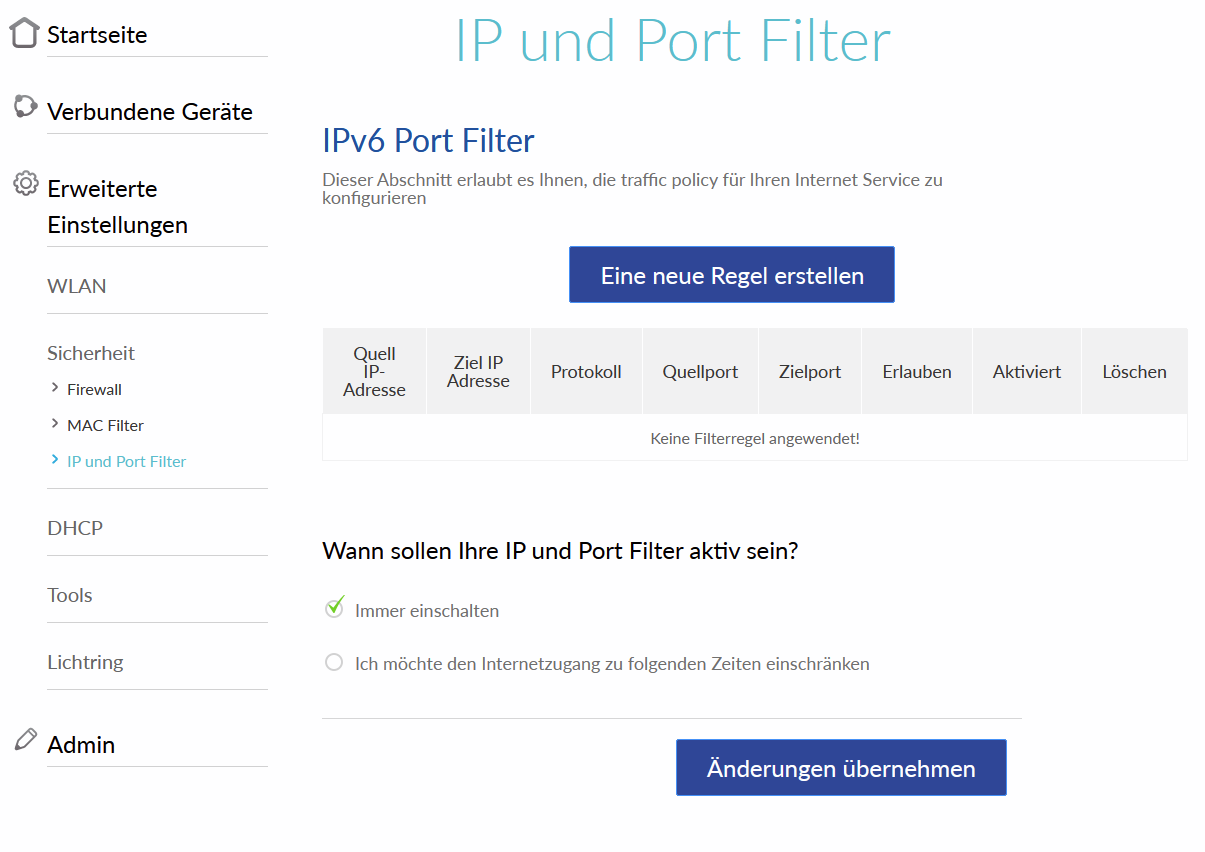The height and width of the screenshot is (852, 1205).
Task: Go to the Startseite link
Action: coord(97,35)
